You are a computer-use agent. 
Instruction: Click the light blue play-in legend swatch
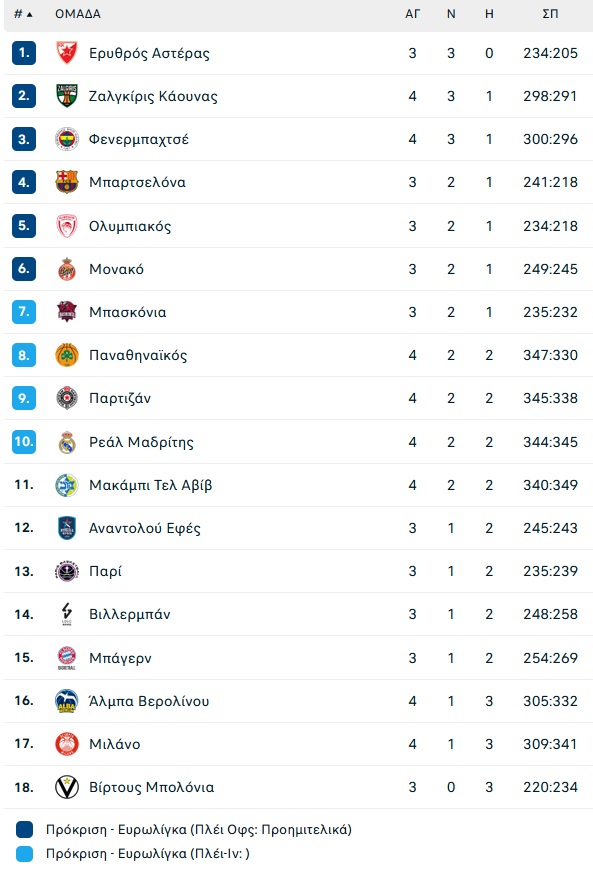tap(24, 854)
